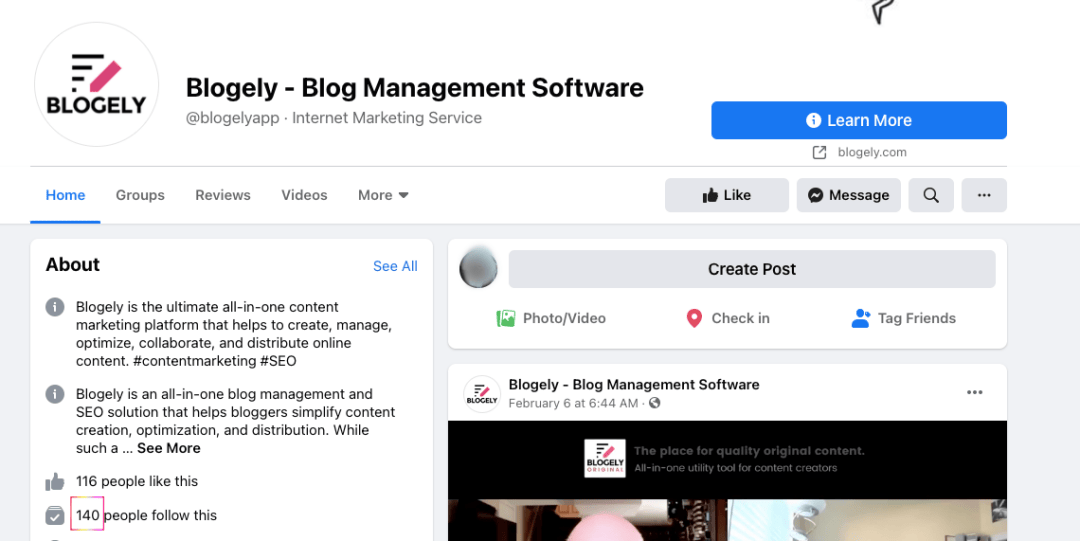Select the Check in option

coord(728,318)
